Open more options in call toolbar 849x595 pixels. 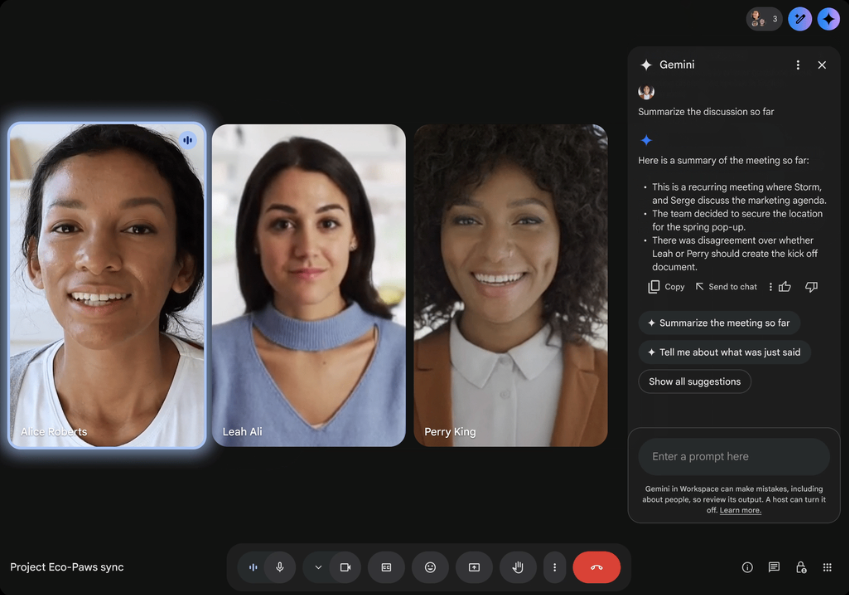coord(554,567)
